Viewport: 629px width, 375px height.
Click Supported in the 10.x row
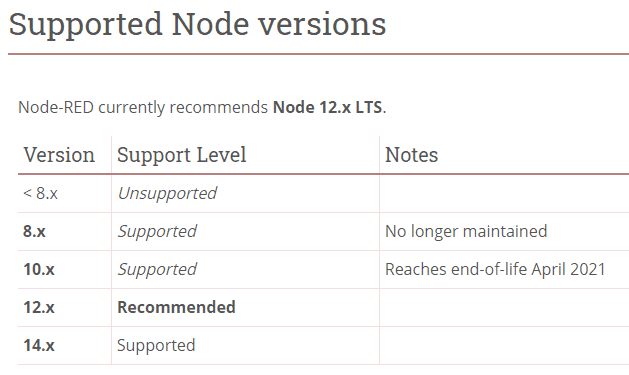coord(157,270)
